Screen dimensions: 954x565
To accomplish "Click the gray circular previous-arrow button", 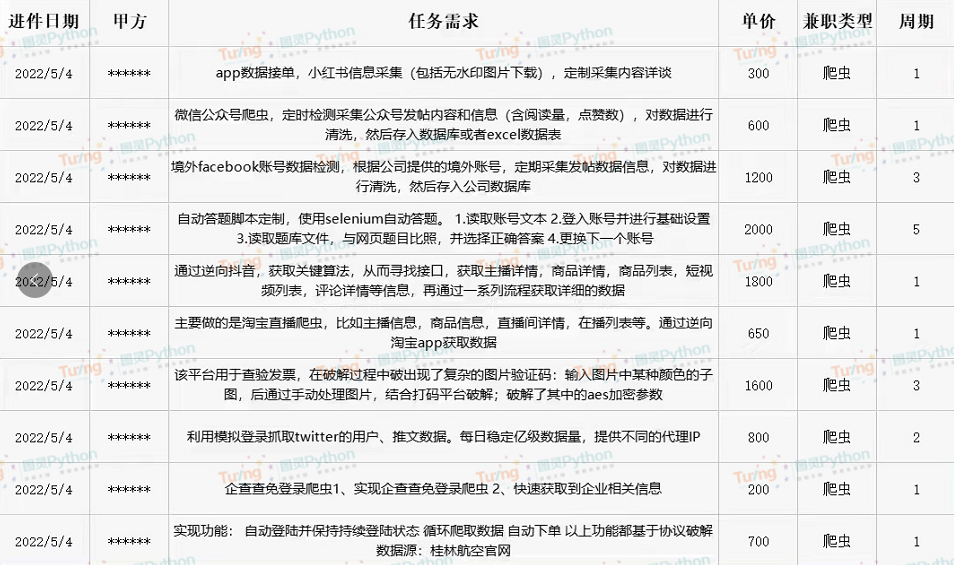I will [x=35, y=280].
